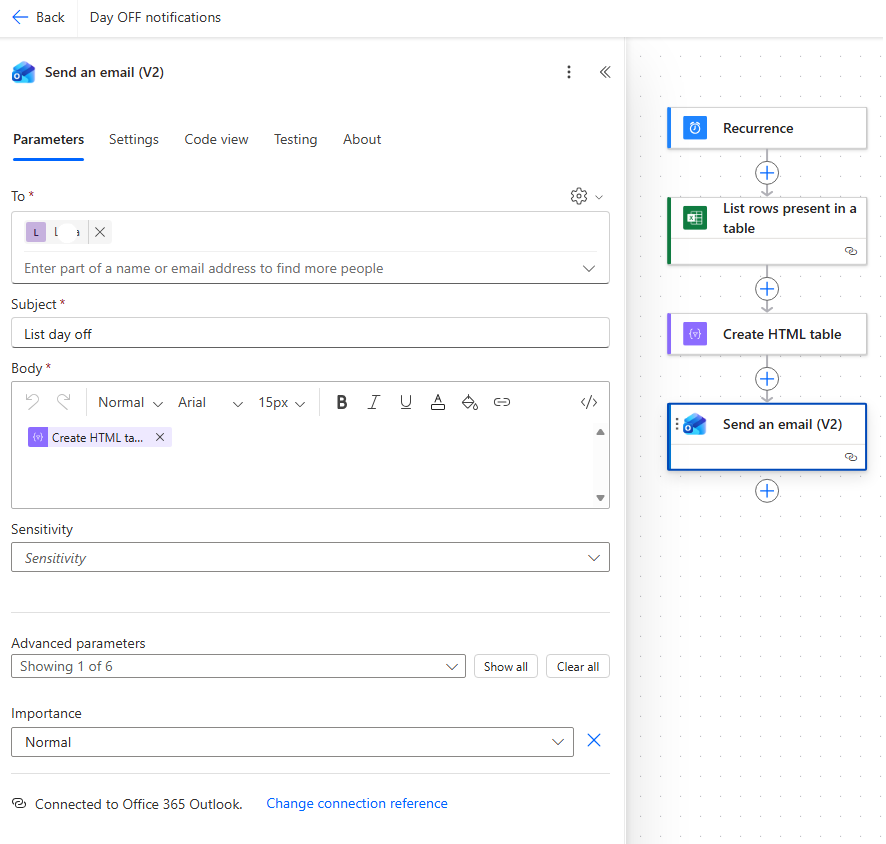Remove the Create HTML table token

(x=160, y=437)
